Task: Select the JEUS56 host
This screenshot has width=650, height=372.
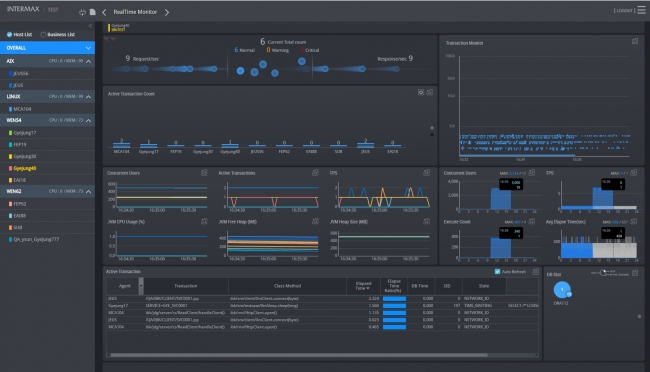Action: point(21,73)
